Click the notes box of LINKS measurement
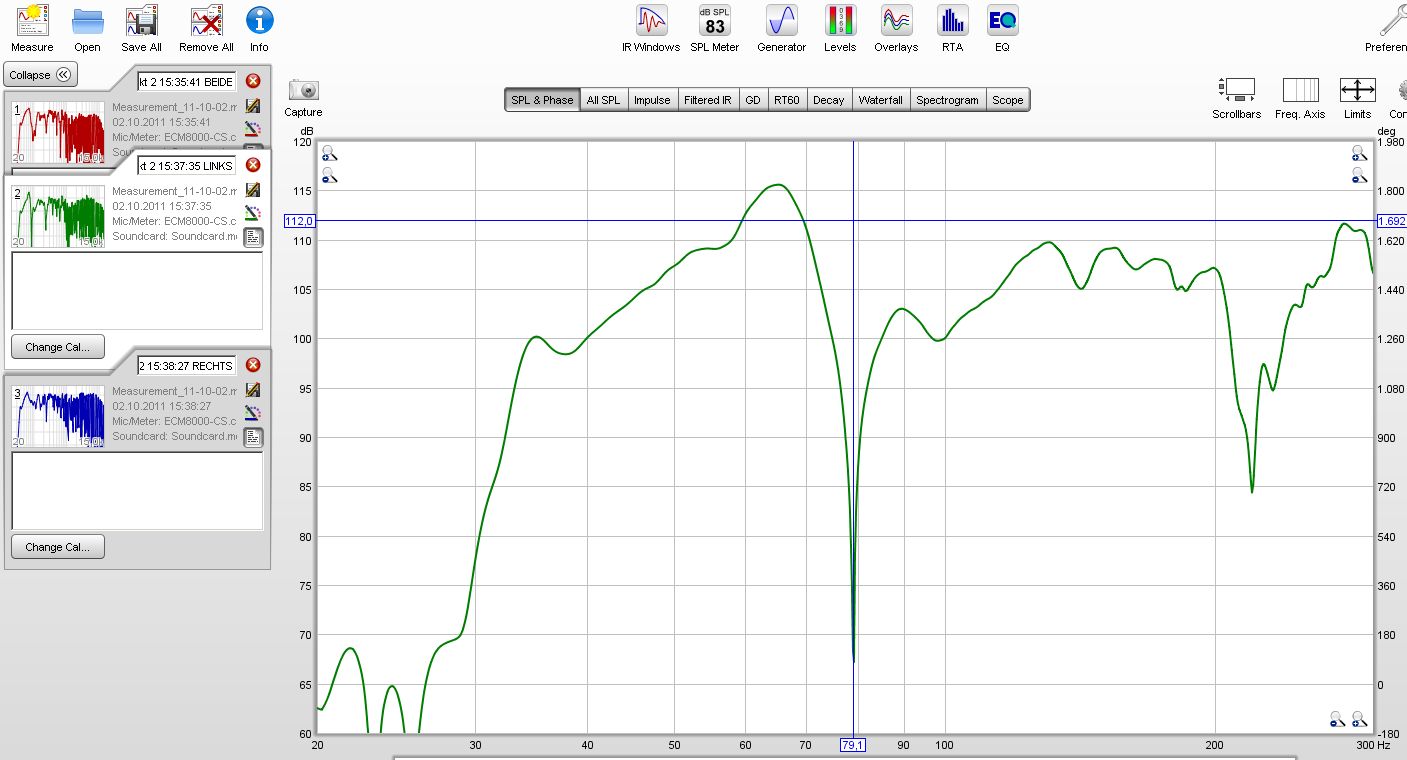The height and width of the screenshot is (760, 1407). (x=137, y=290)
